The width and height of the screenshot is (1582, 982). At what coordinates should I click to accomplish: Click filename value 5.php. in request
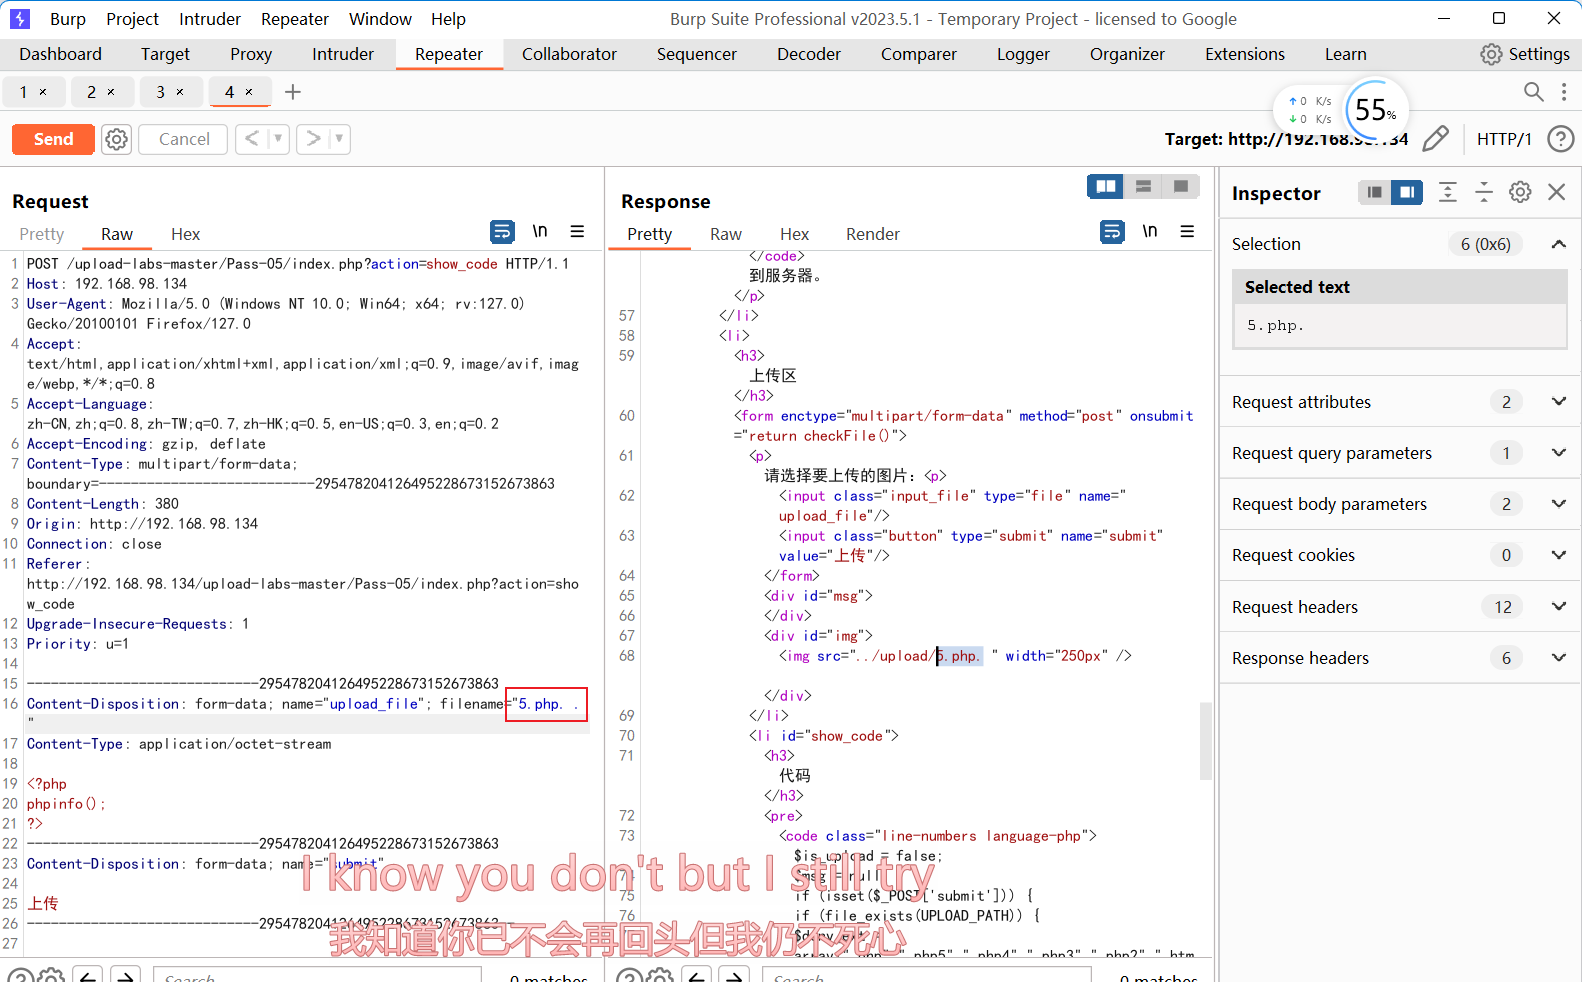point(546,704)
